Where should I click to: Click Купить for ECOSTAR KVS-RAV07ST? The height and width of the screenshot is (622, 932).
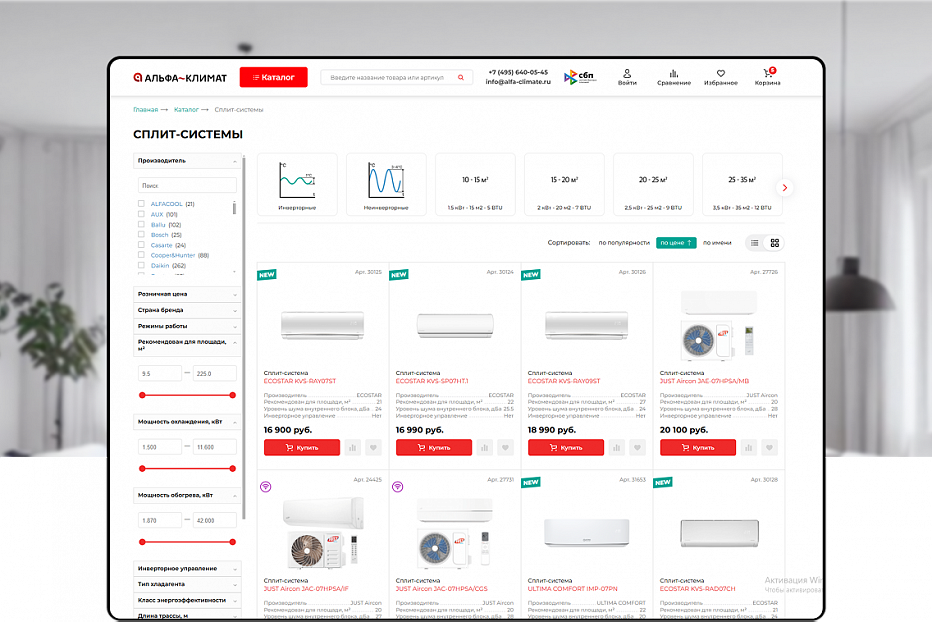click(x=302, y=447)
